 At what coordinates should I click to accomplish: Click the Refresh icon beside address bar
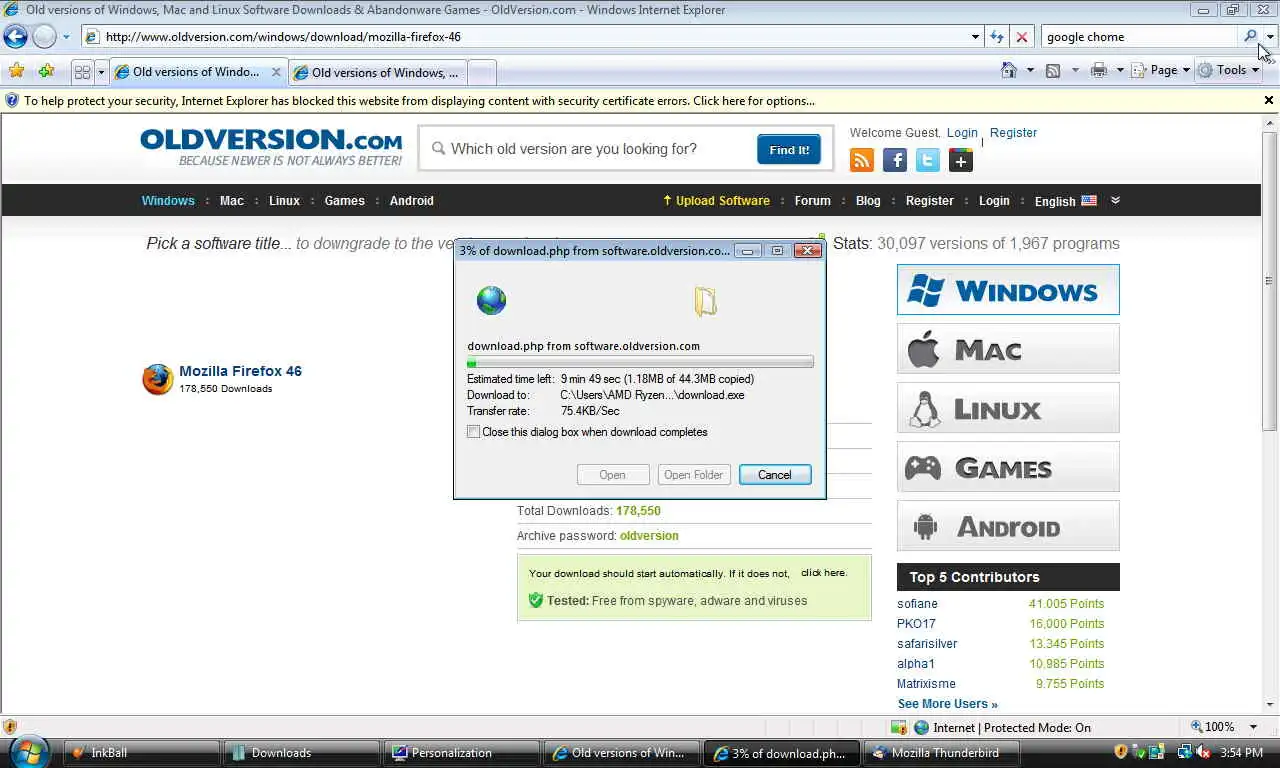pyautogui.click(x=997, y=37)
